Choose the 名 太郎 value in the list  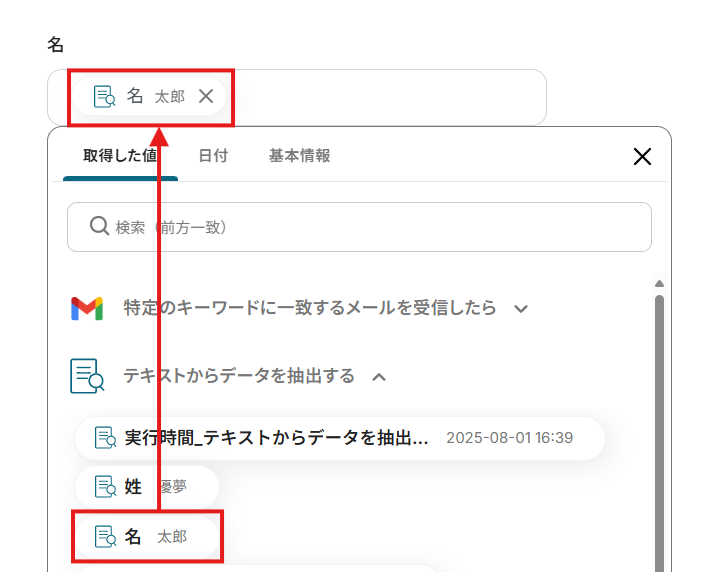point(147,536)
